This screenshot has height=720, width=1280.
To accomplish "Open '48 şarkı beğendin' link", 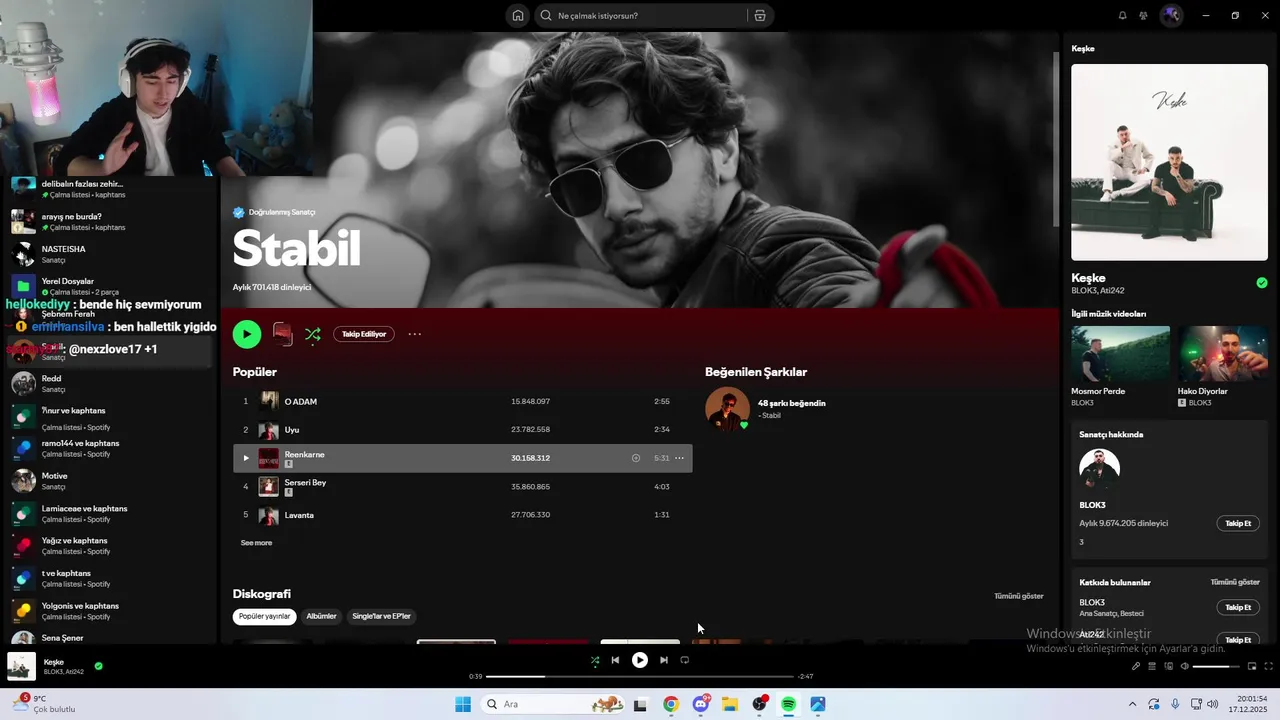I will pos(792,403).
